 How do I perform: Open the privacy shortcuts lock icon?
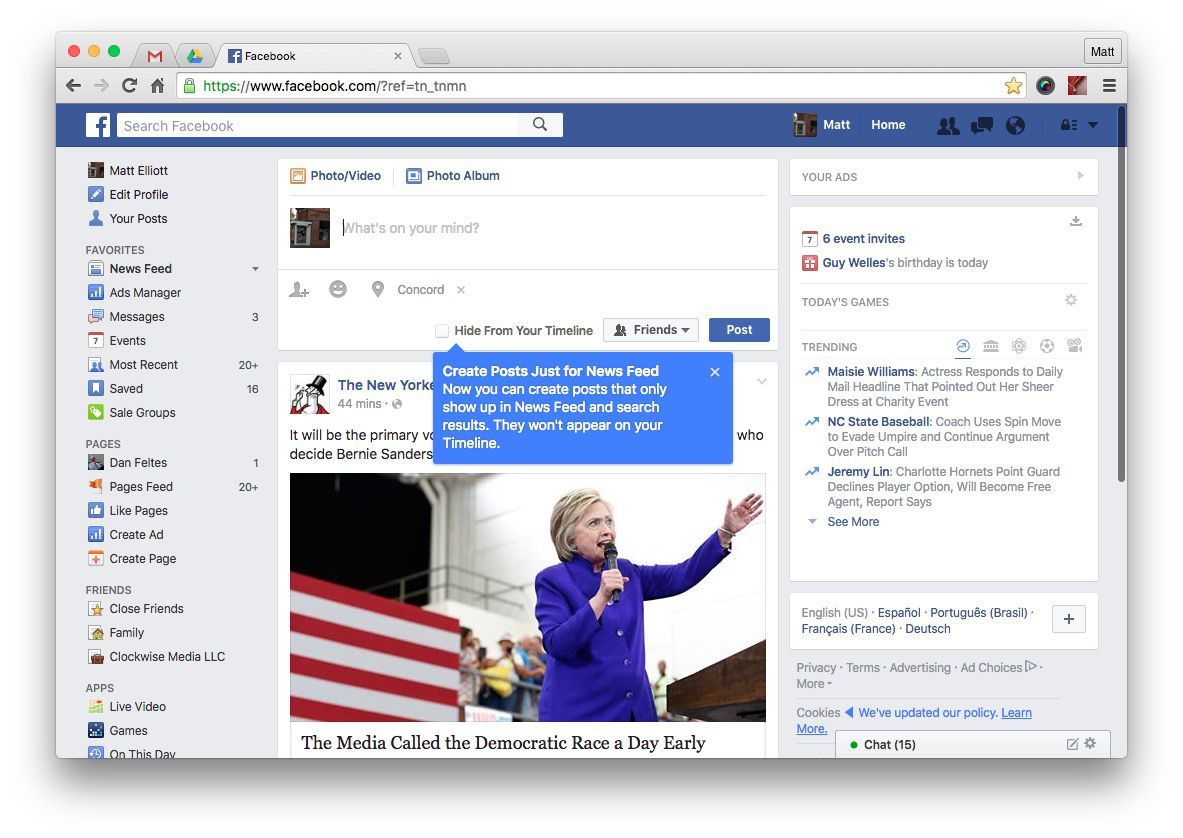point(1066,125)
